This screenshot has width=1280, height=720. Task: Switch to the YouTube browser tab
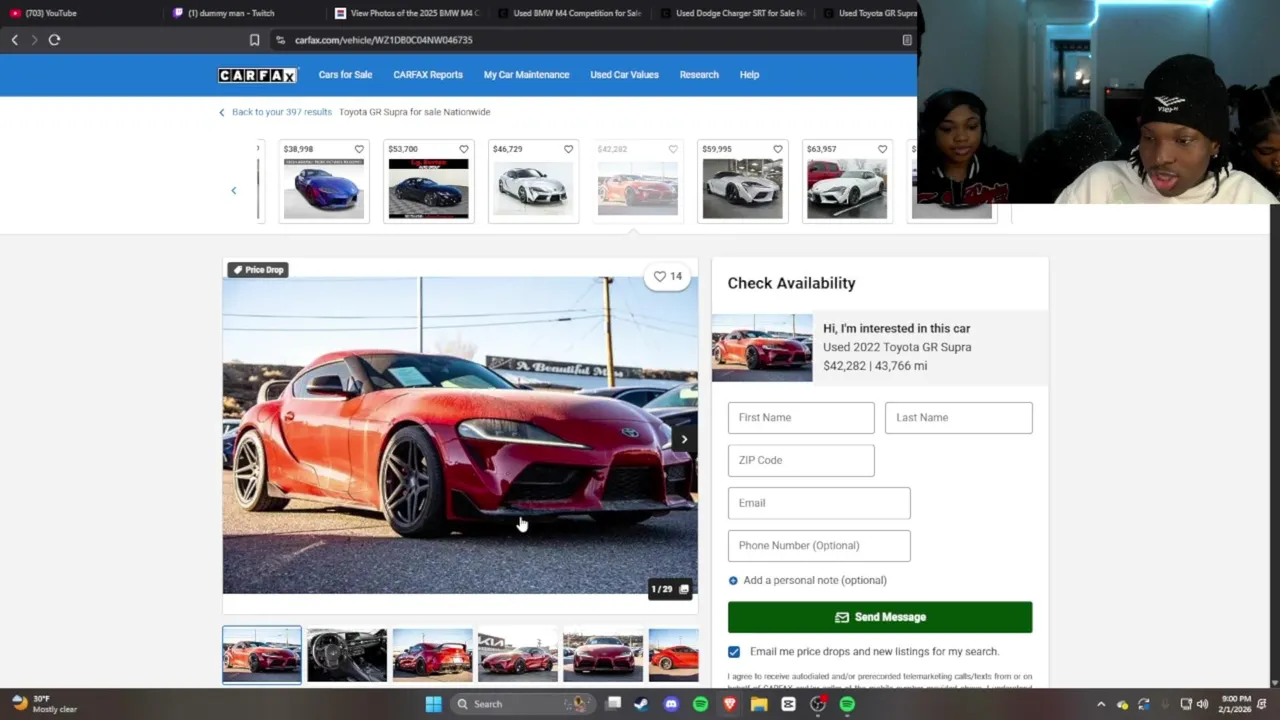pyautogui.click(x=80, y=13)
